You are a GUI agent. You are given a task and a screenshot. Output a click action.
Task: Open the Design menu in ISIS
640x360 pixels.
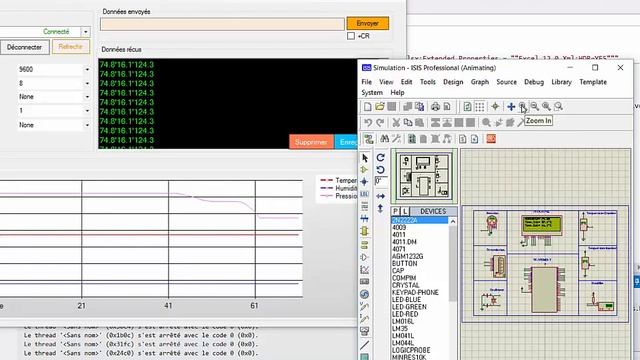point(453,82)
